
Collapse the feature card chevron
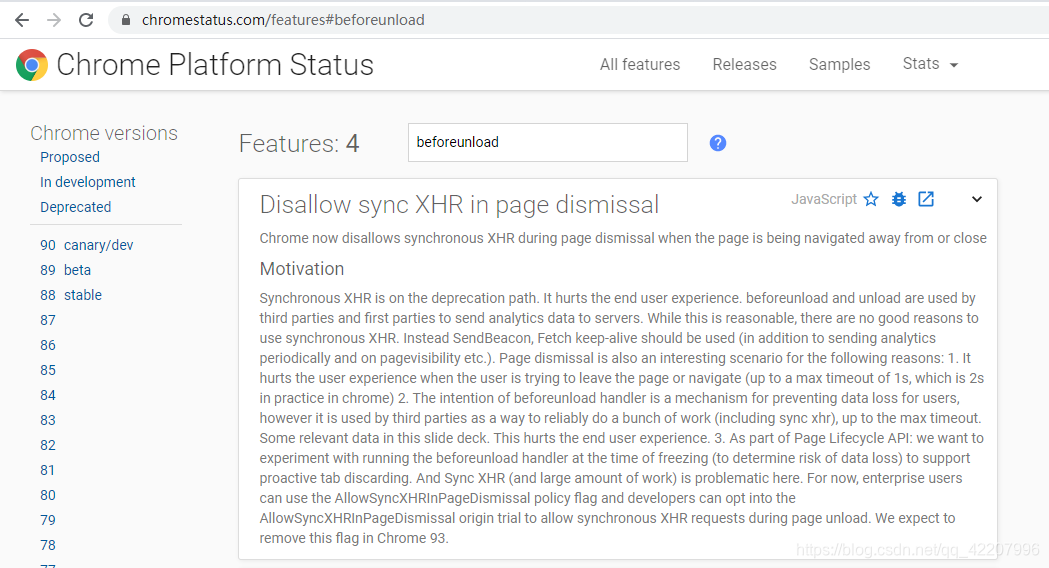tap(977, 199)
